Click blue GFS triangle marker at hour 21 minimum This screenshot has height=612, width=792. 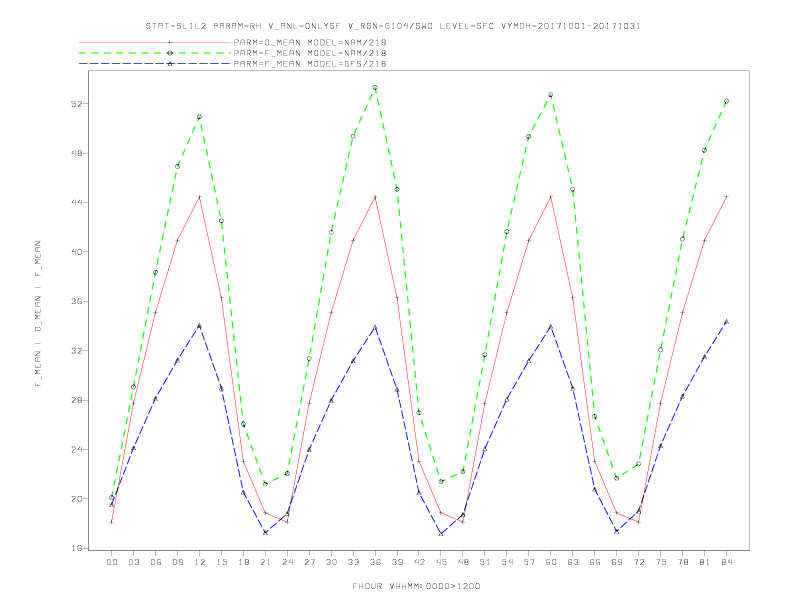click(x=265, y=532)
